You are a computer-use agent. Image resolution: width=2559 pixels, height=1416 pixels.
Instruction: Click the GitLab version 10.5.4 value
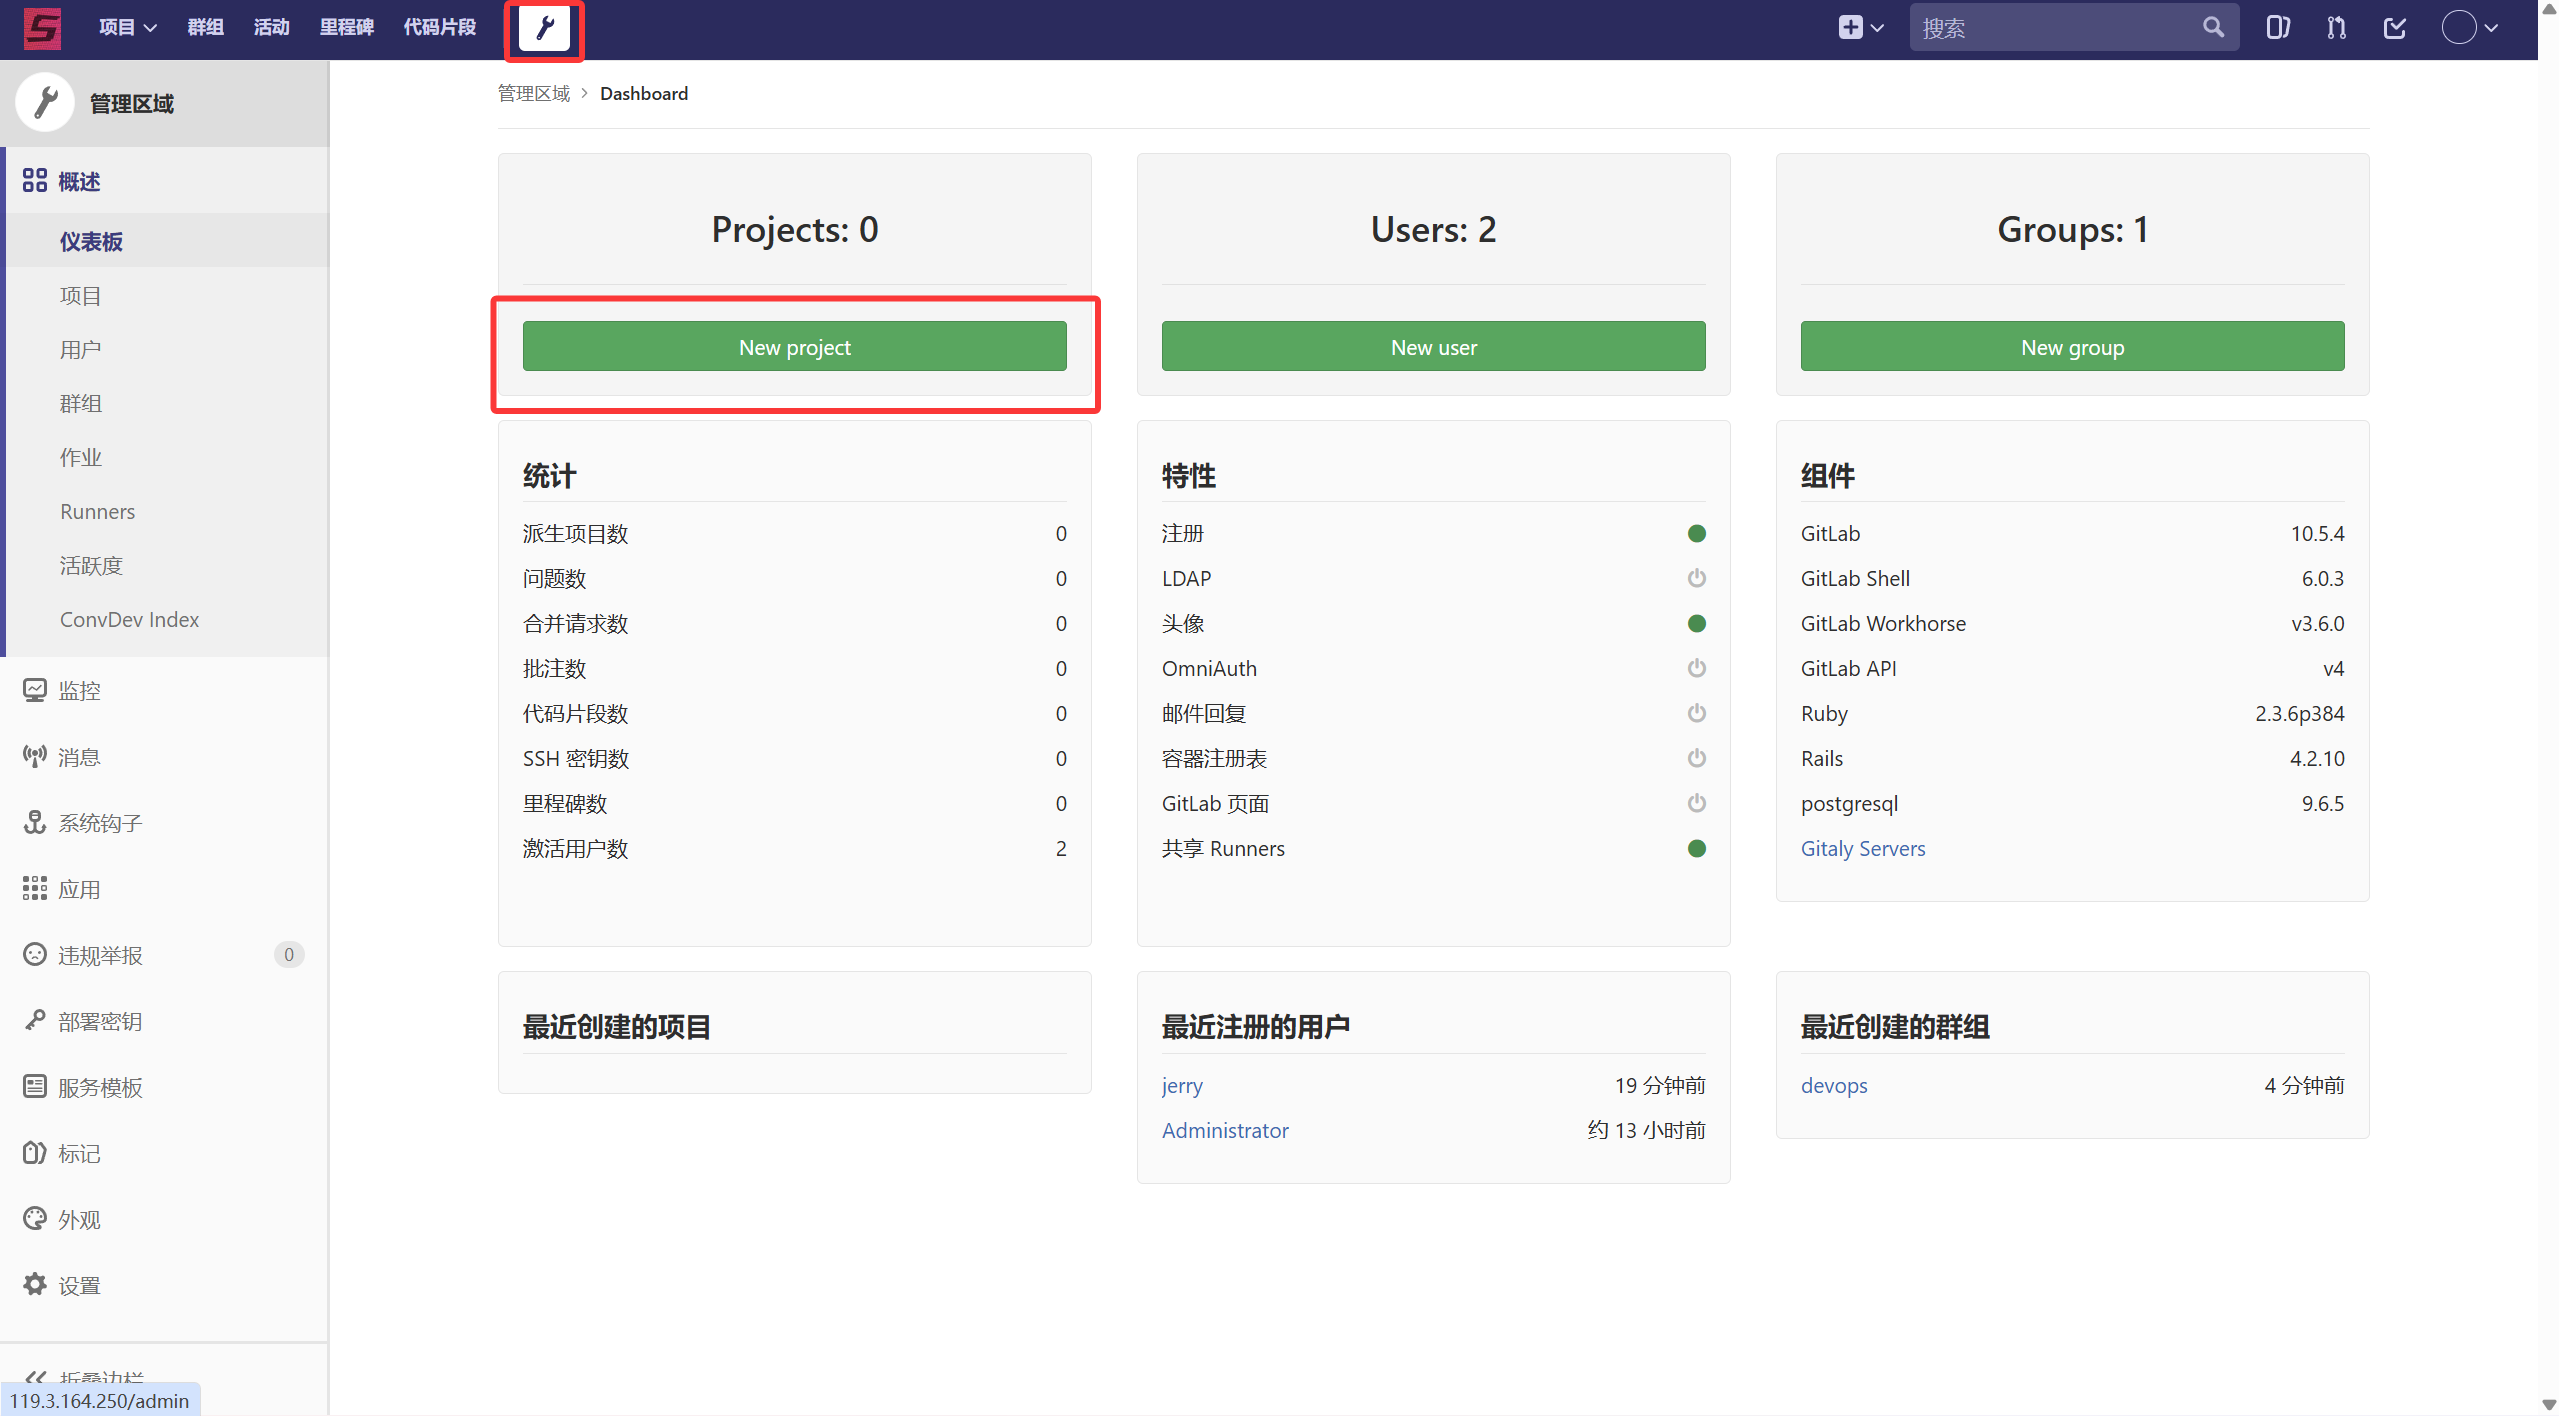pyautogui.click(x=2317, y=533)
